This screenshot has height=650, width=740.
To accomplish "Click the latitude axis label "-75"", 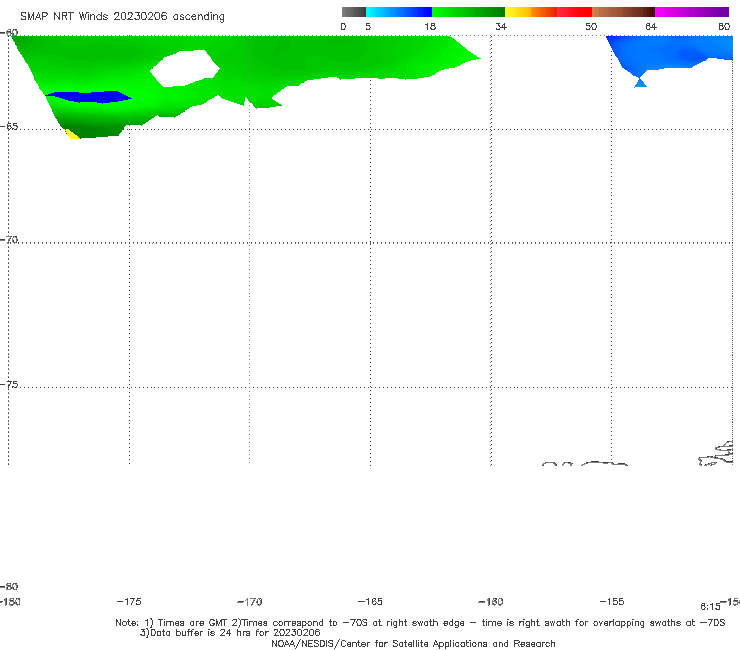I will (9, 385).
